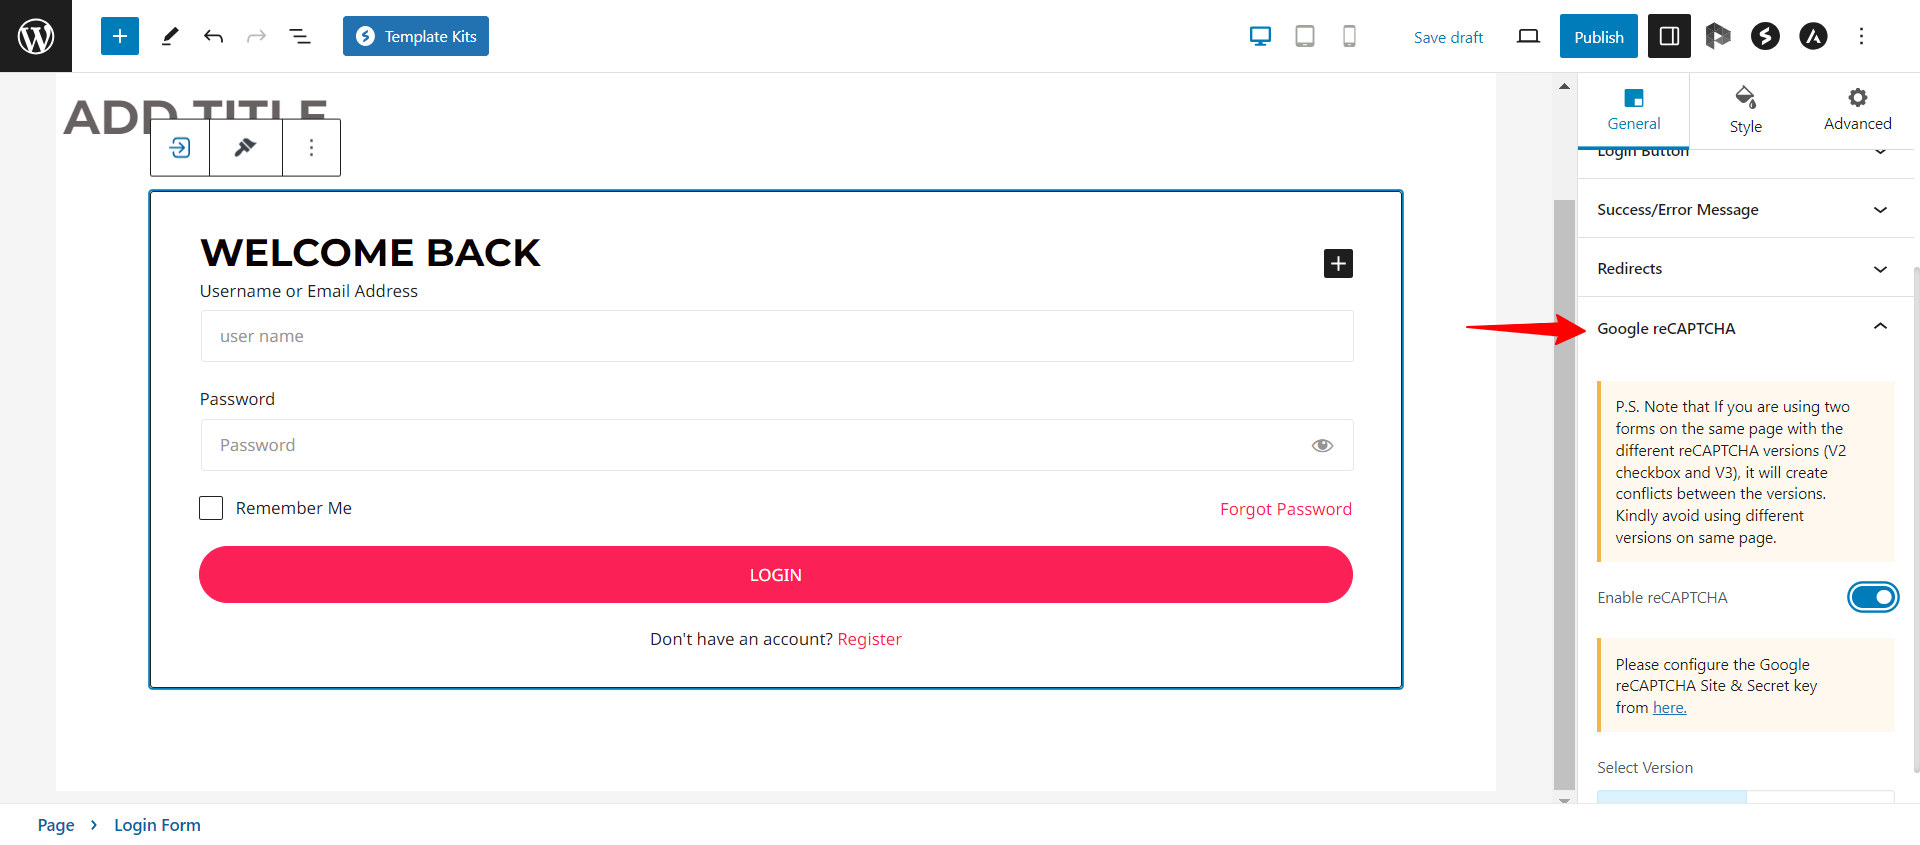Click the Publish button

(x=1598, y=36)
